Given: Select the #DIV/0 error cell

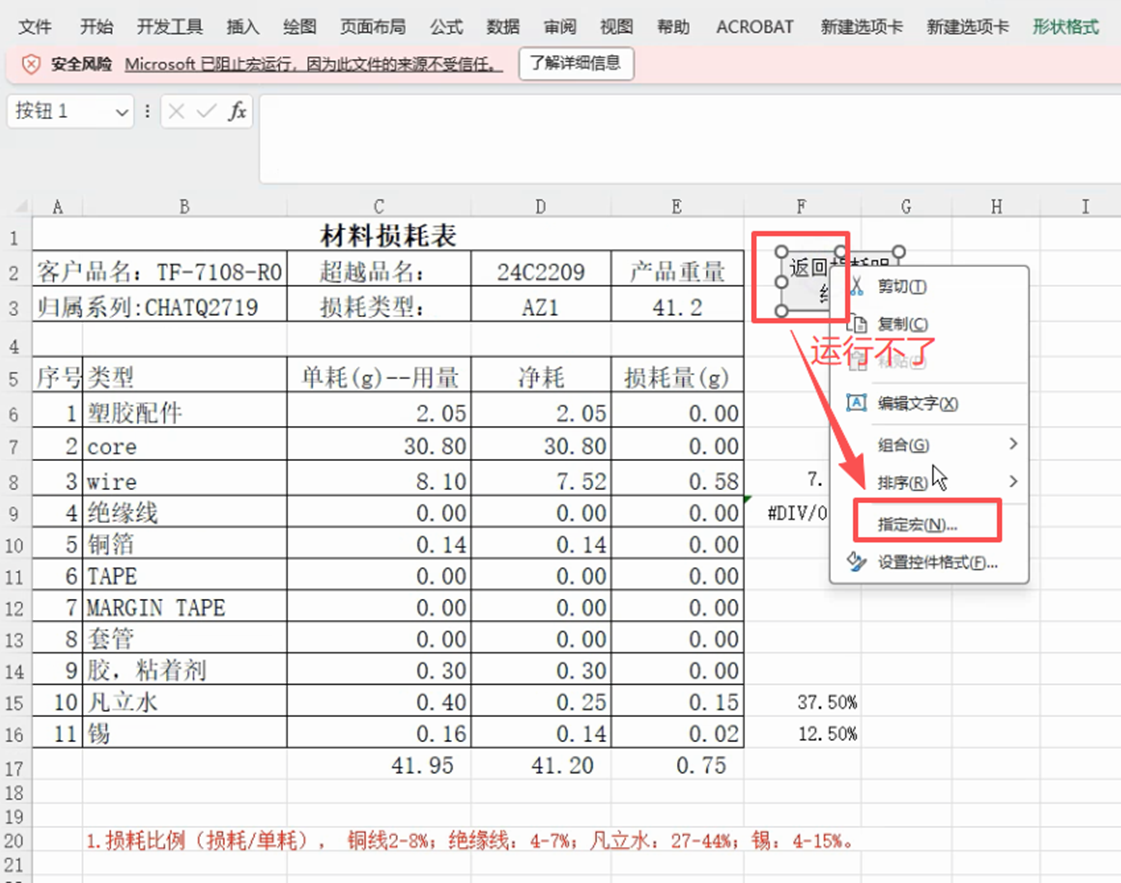Looking at the screenshot, I should click(799, 513).
